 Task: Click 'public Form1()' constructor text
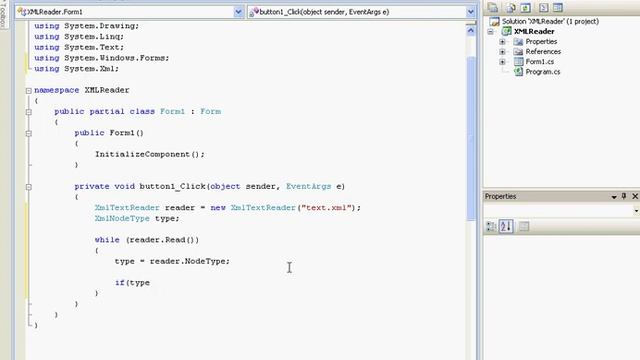[109, 133]
